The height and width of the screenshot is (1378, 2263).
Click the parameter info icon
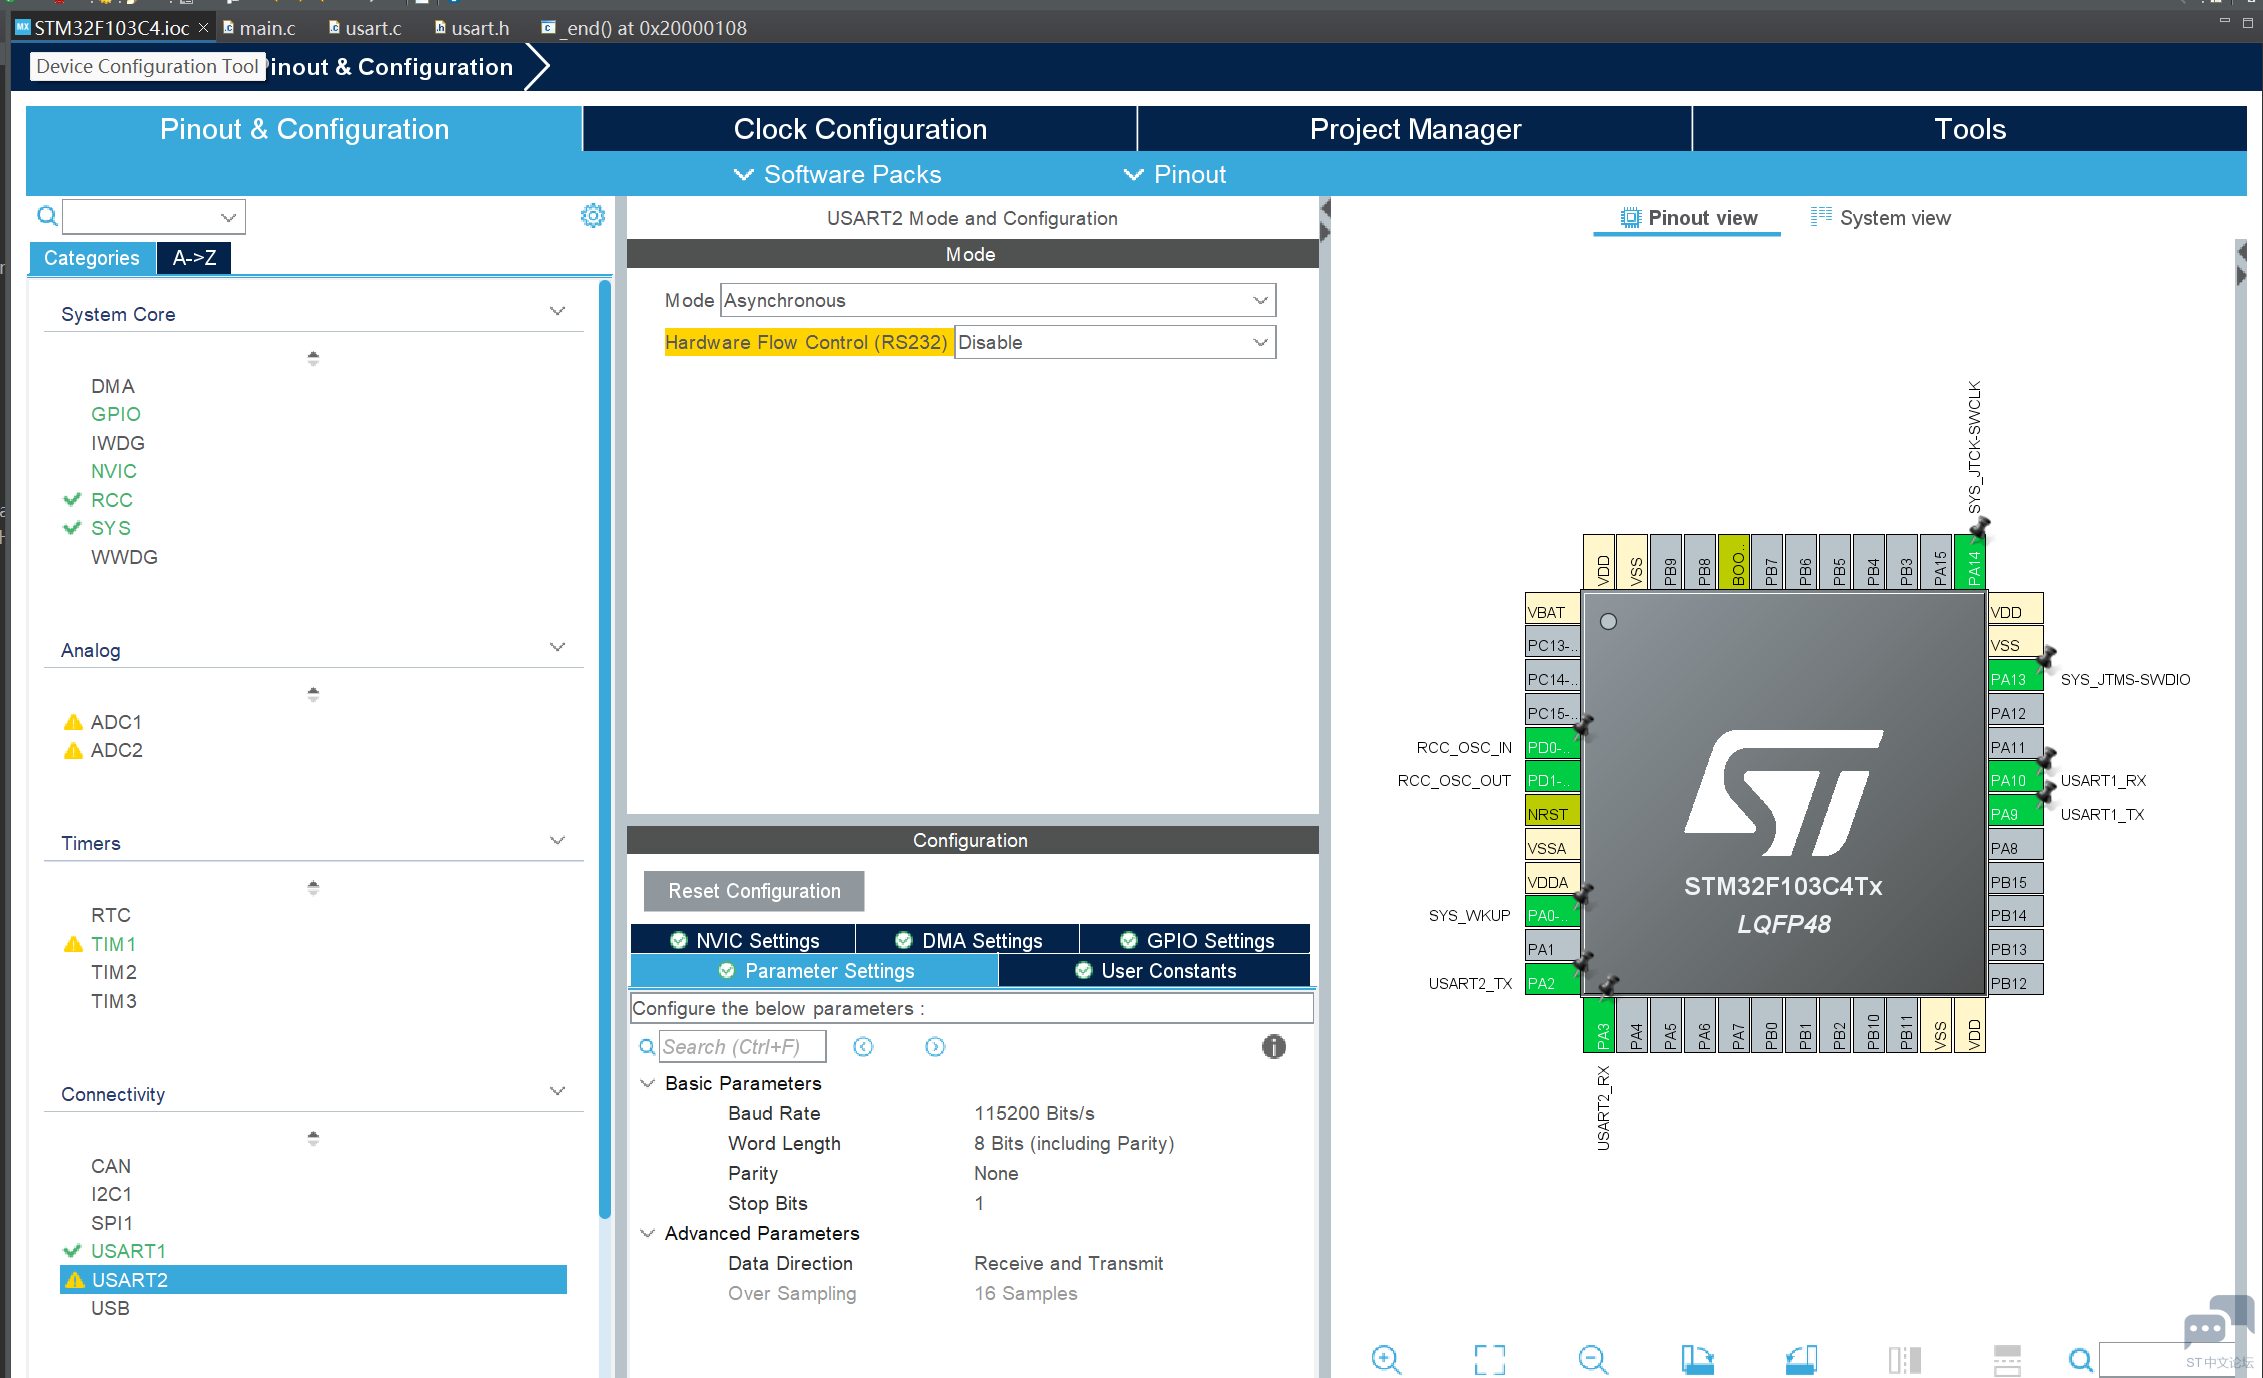point(1273,1047)
